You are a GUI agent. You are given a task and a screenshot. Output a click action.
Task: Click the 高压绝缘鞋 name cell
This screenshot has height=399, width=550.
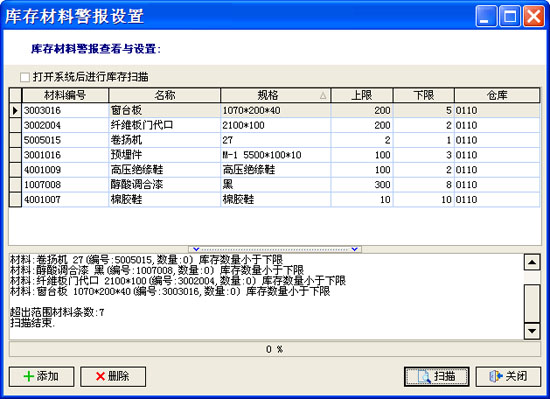point(165,170)
